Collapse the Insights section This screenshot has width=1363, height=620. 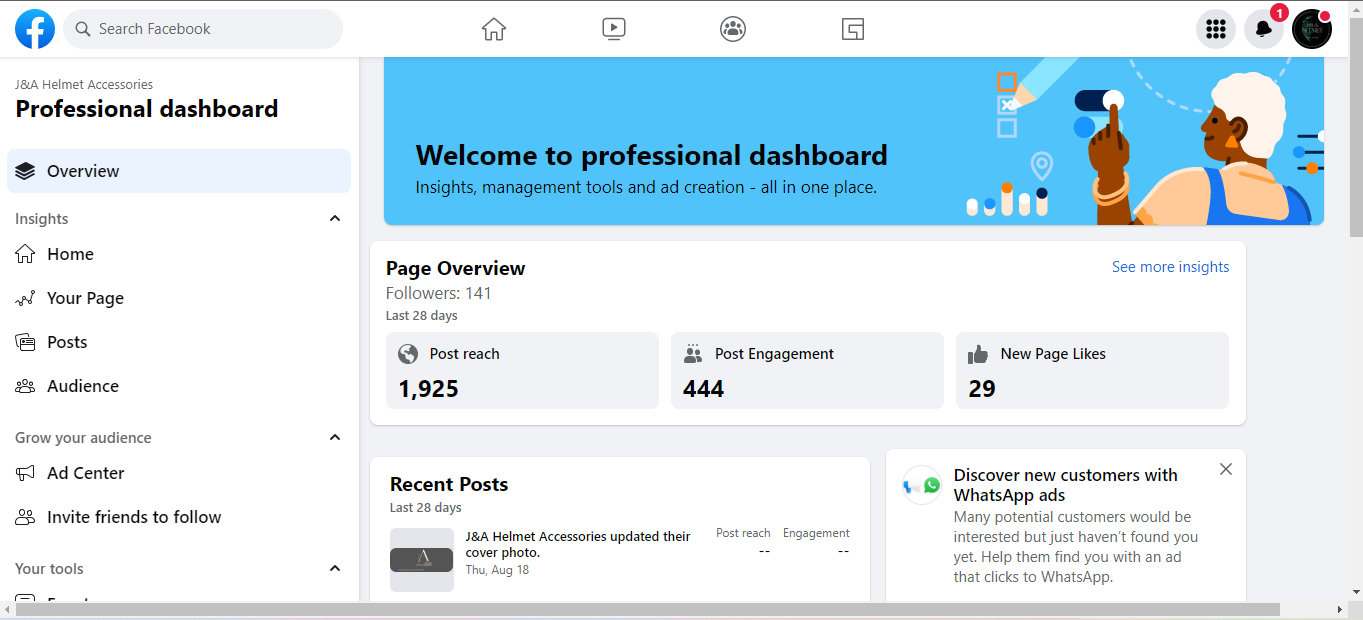point(335,218)
